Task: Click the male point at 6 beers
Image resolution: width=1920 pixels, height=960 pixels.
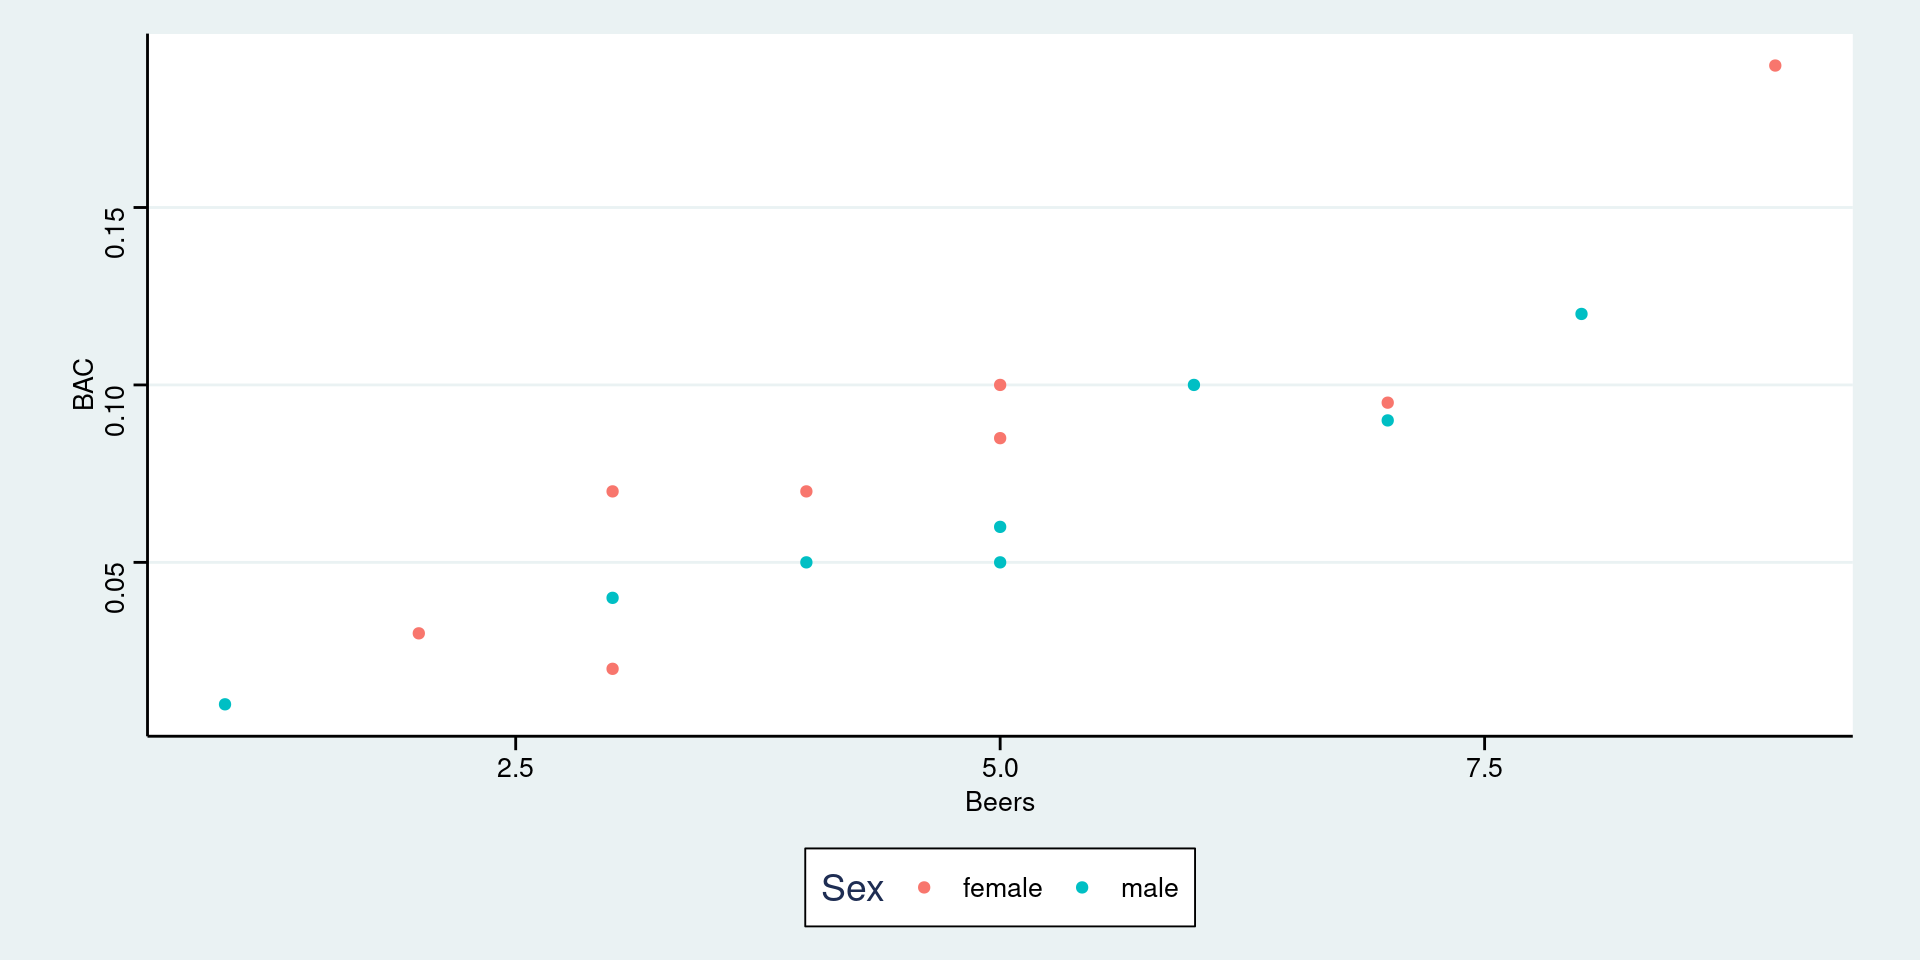Action: point(1194,385)
